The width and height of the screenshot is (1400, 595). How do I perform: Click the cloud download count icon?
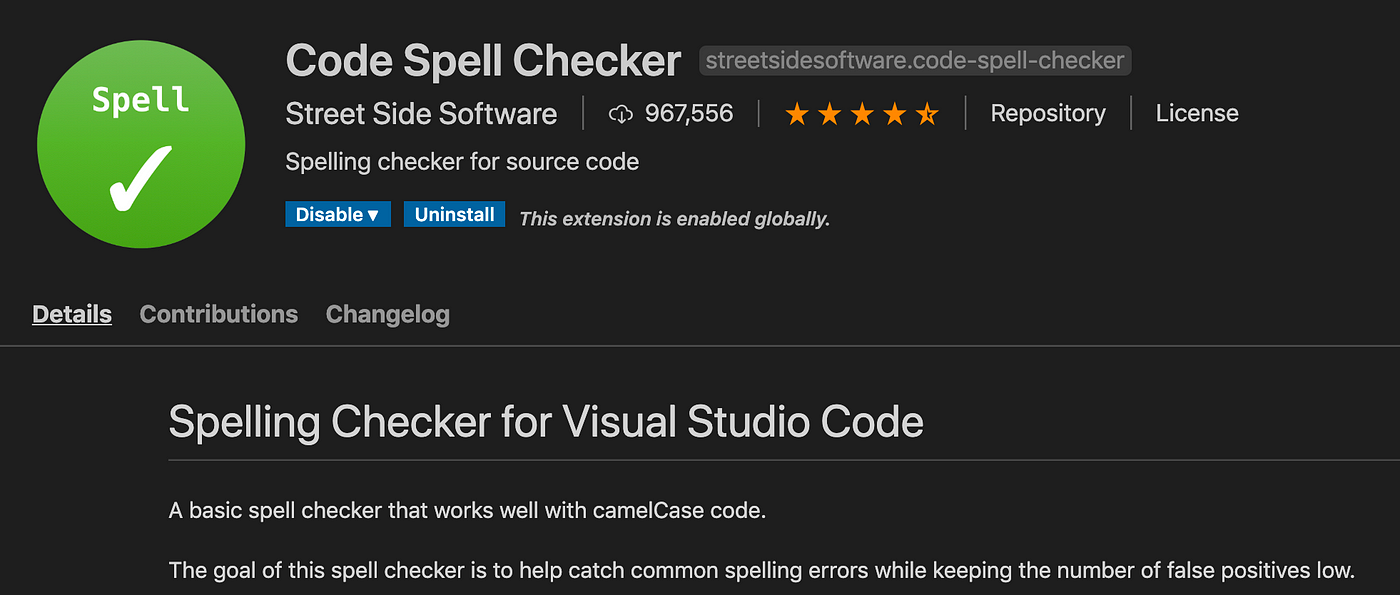621,115
